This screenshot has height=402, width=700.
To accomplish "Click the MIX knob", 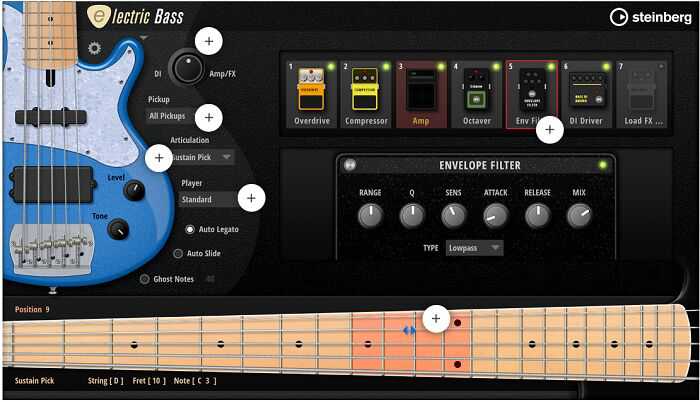I will [579, 215].
